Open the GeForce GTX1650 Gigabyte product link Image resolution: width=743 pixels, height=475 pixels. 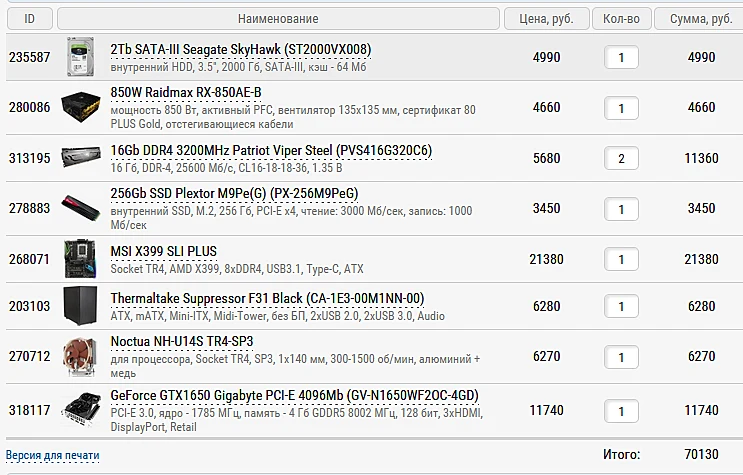(x=294, y=395)
